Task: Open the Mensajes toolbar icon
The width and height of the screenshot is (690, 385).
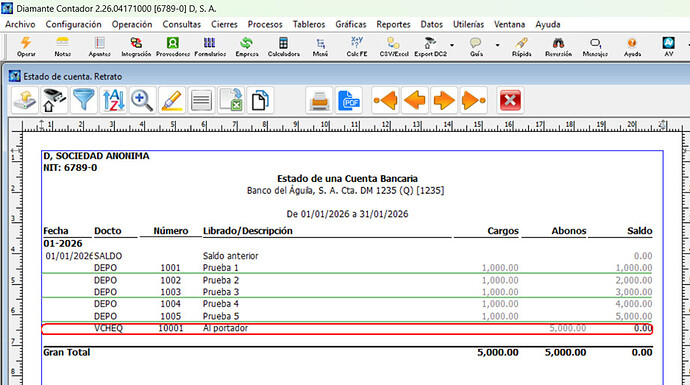Action: [x=595, y=47]
